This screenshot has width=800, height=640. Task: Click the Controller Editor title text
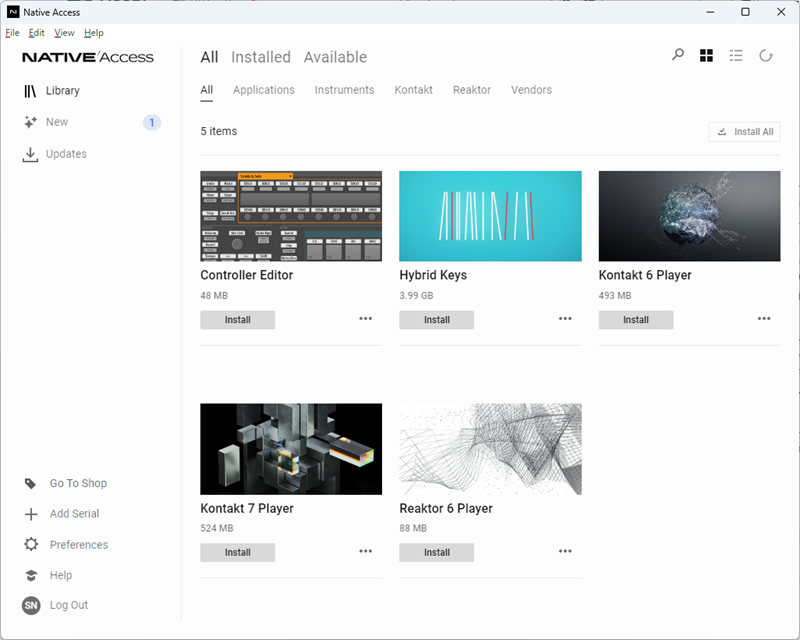click(x=247, y=276)
